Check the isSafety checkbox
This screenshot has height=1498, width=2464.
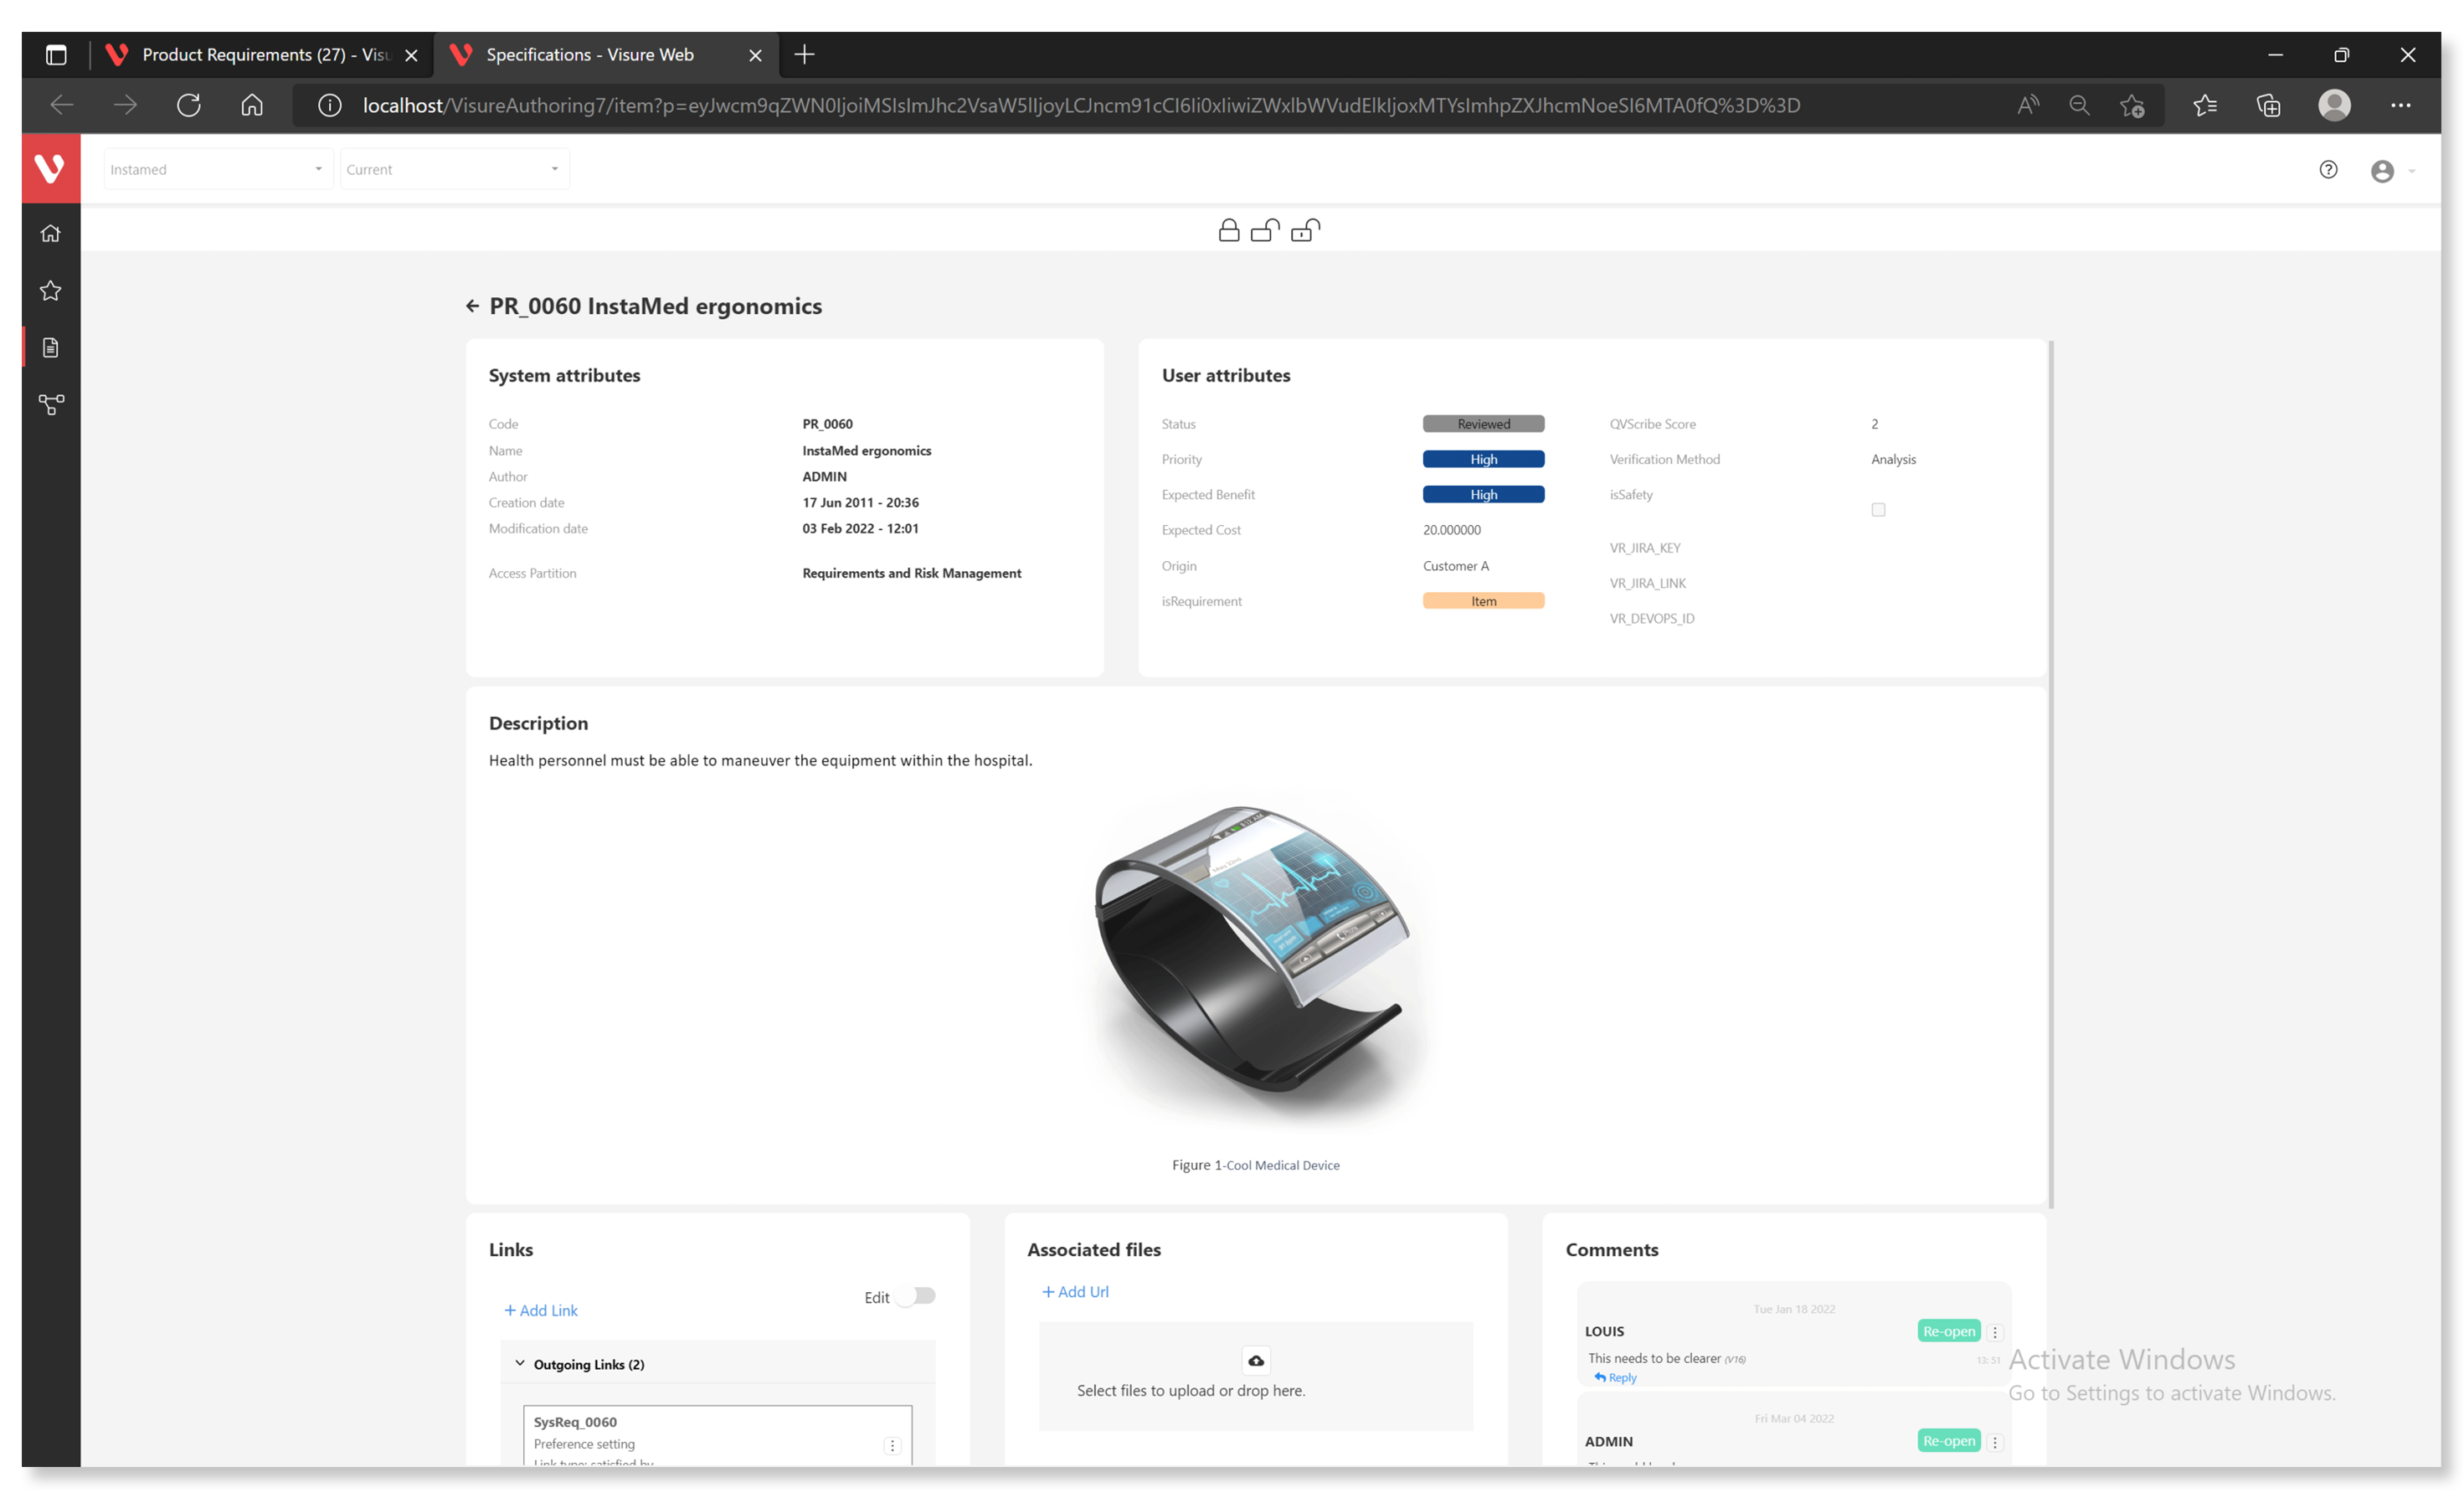(1878, 509)
